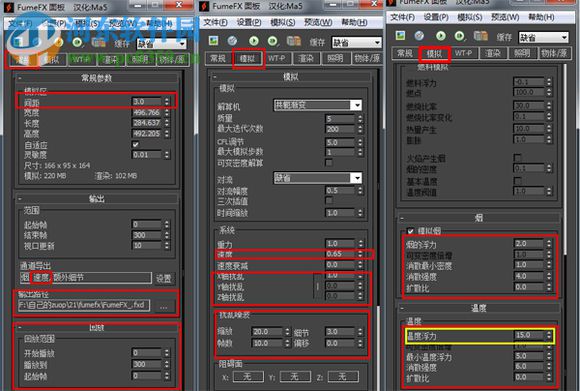Click 速度 spinner arrows in middle window
Viewport: 580px width, 391px height.
(x=360, y=254)
